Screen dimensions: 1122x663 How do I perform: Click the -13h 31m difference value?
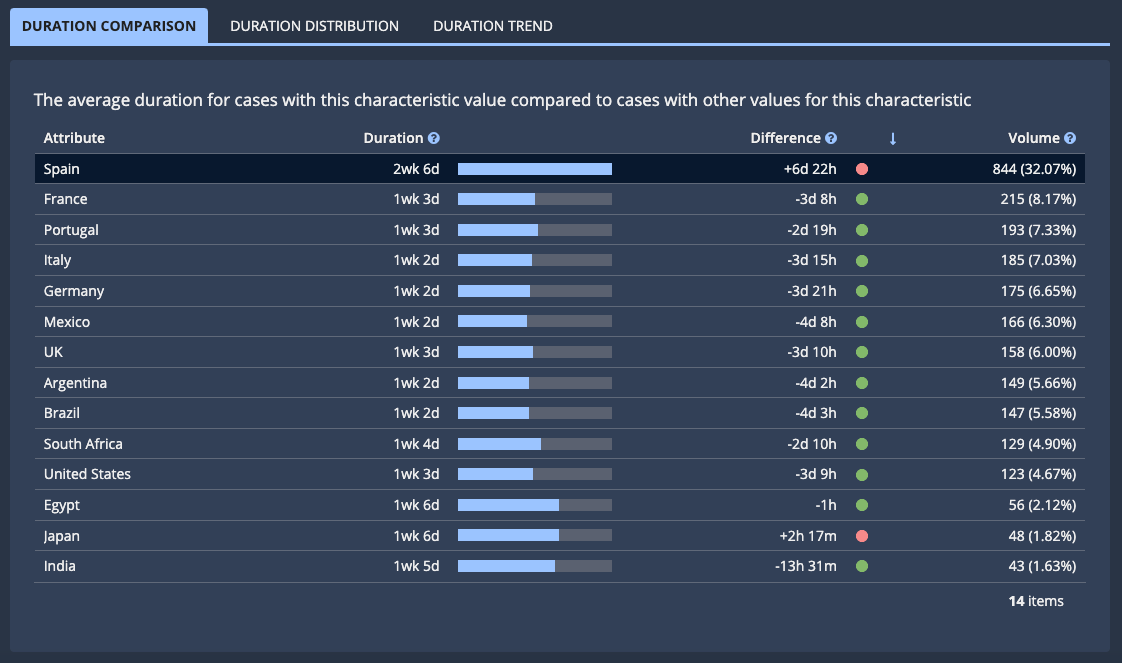tap(806, 566)
